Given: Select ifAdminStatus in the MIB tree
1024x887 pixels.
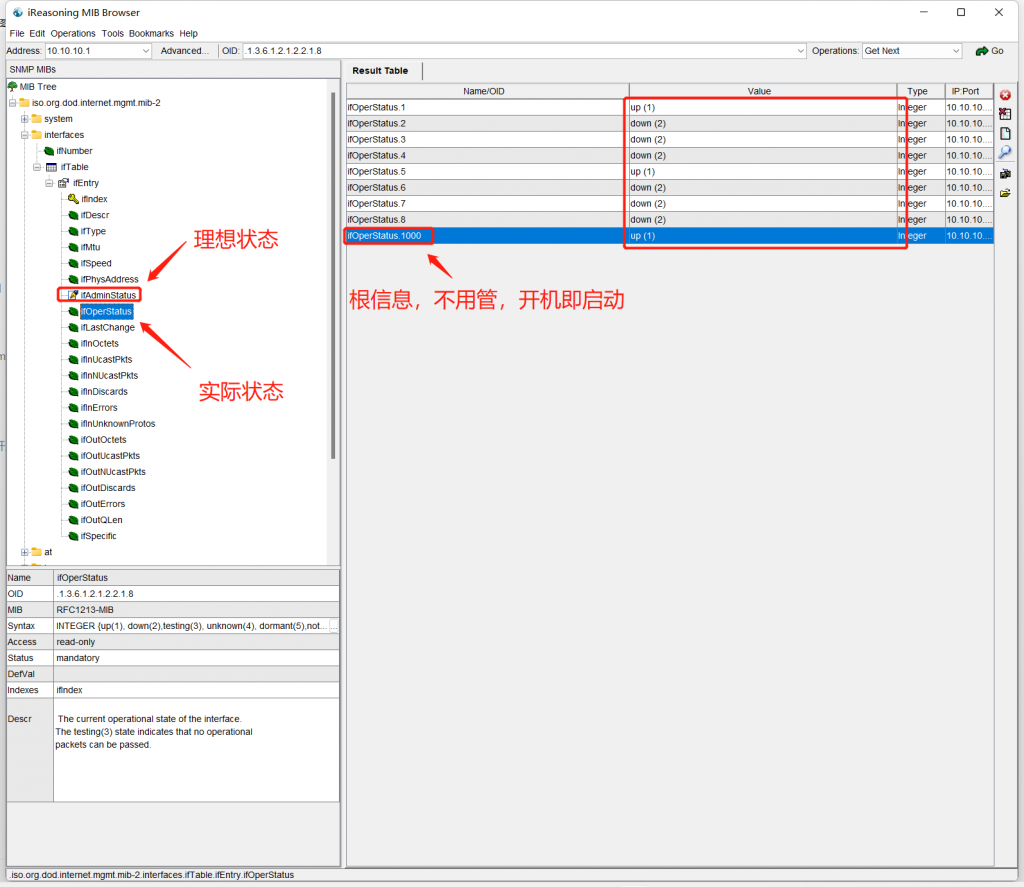Looking at the screenshot, I should click(x=108, y=295).
